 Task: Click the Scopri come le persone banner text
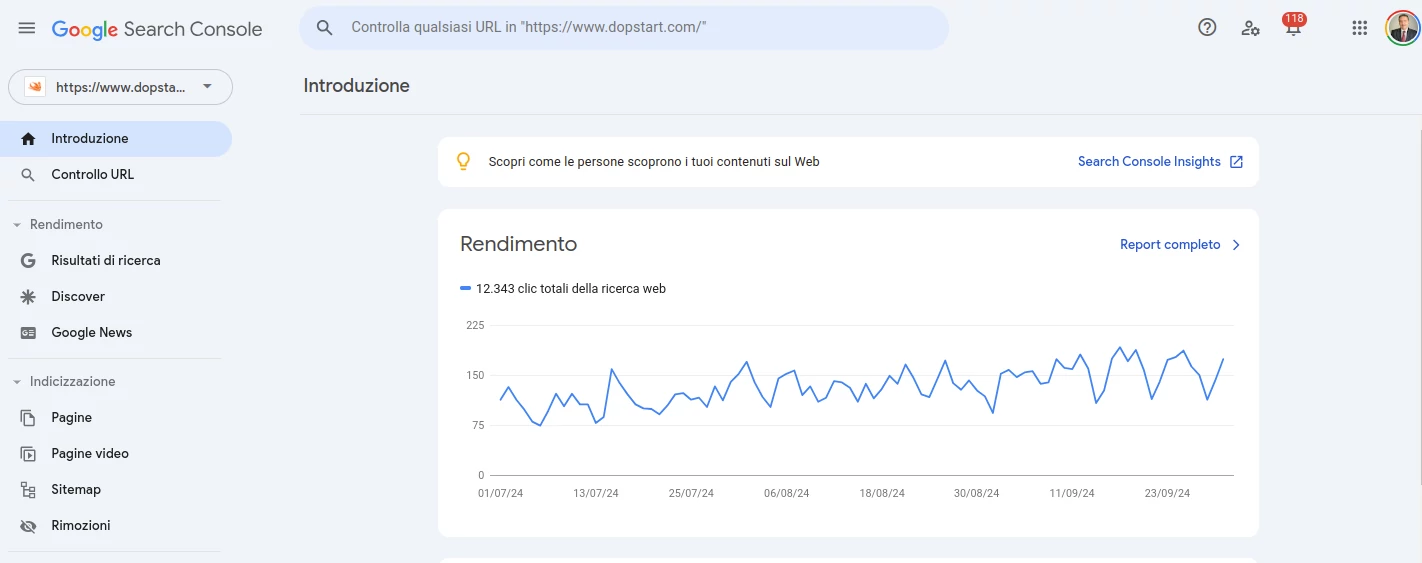point(654,162)
